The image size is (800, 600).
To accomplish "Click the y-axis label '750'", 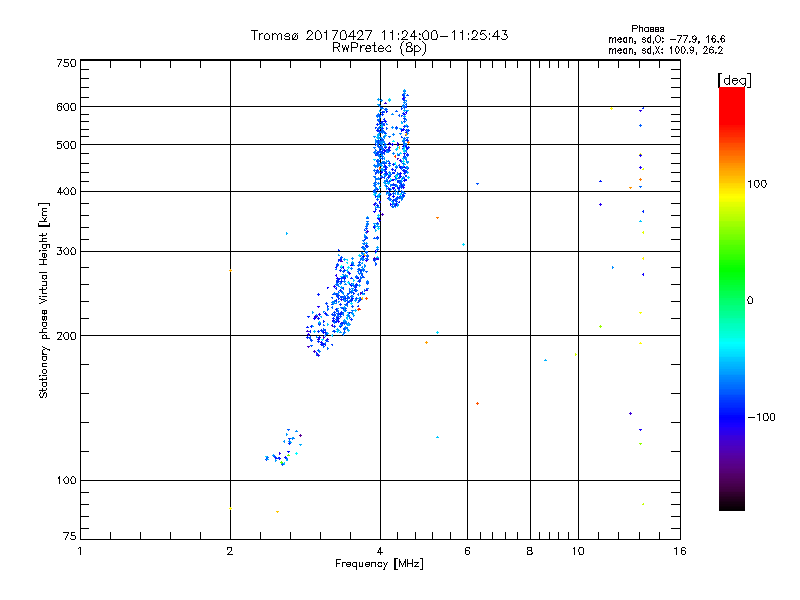I will [66, 63].
